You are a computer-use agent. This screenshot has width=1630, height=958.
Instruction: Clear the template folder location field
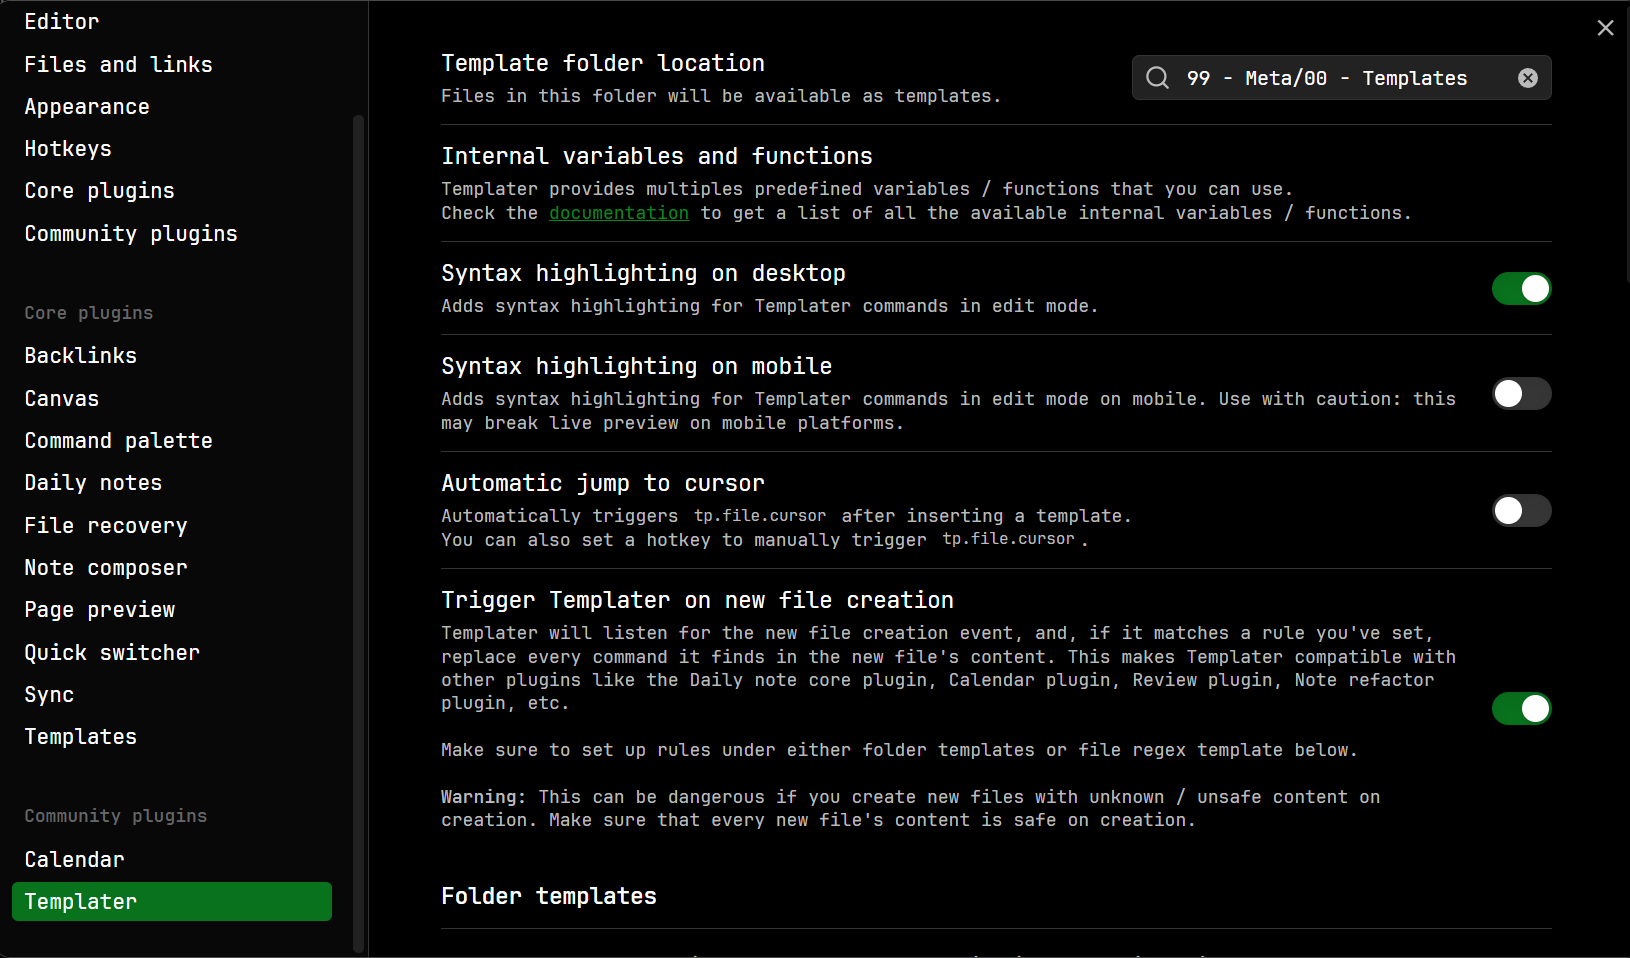coord(1527,78)
